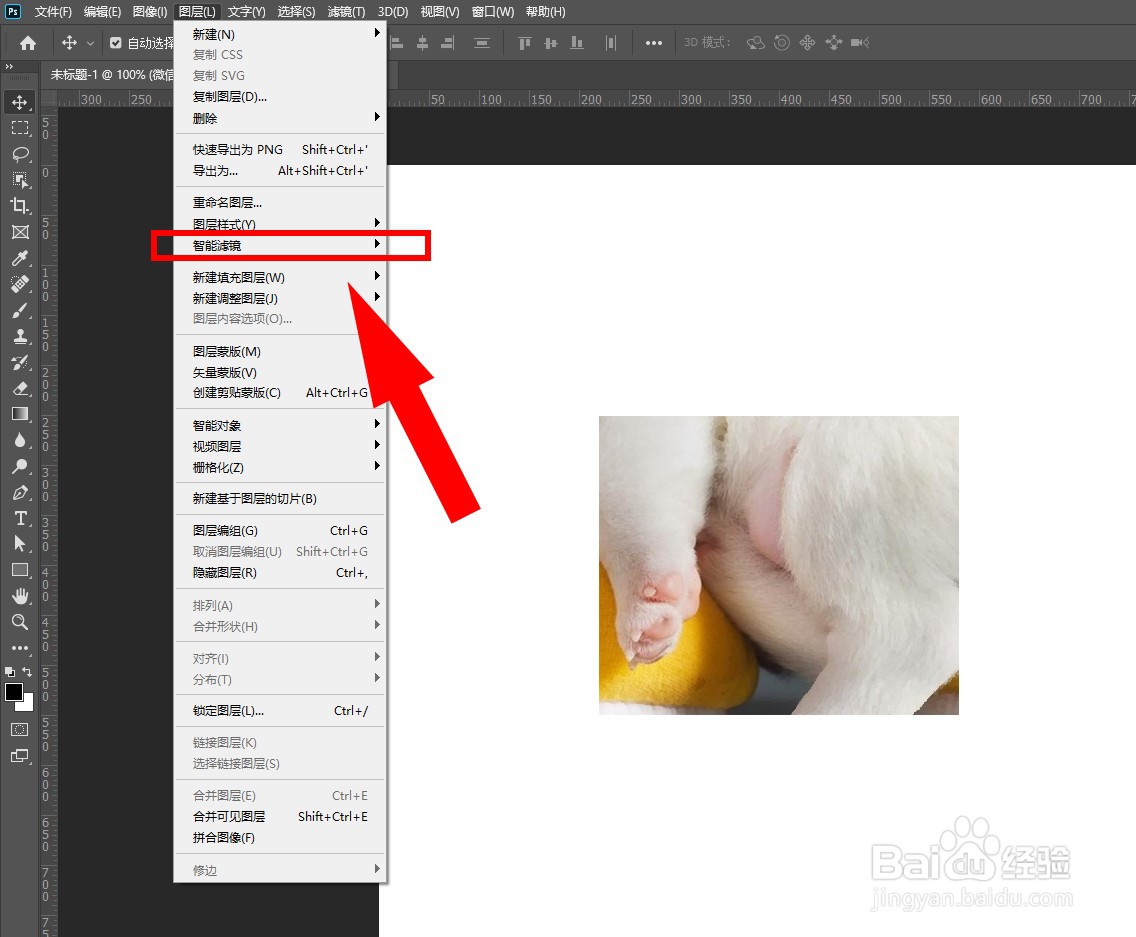Image resolution: width=1136 pixels, height=937 pixels.
Task: Open the Image (I) menu
Action: coord(150,12)
